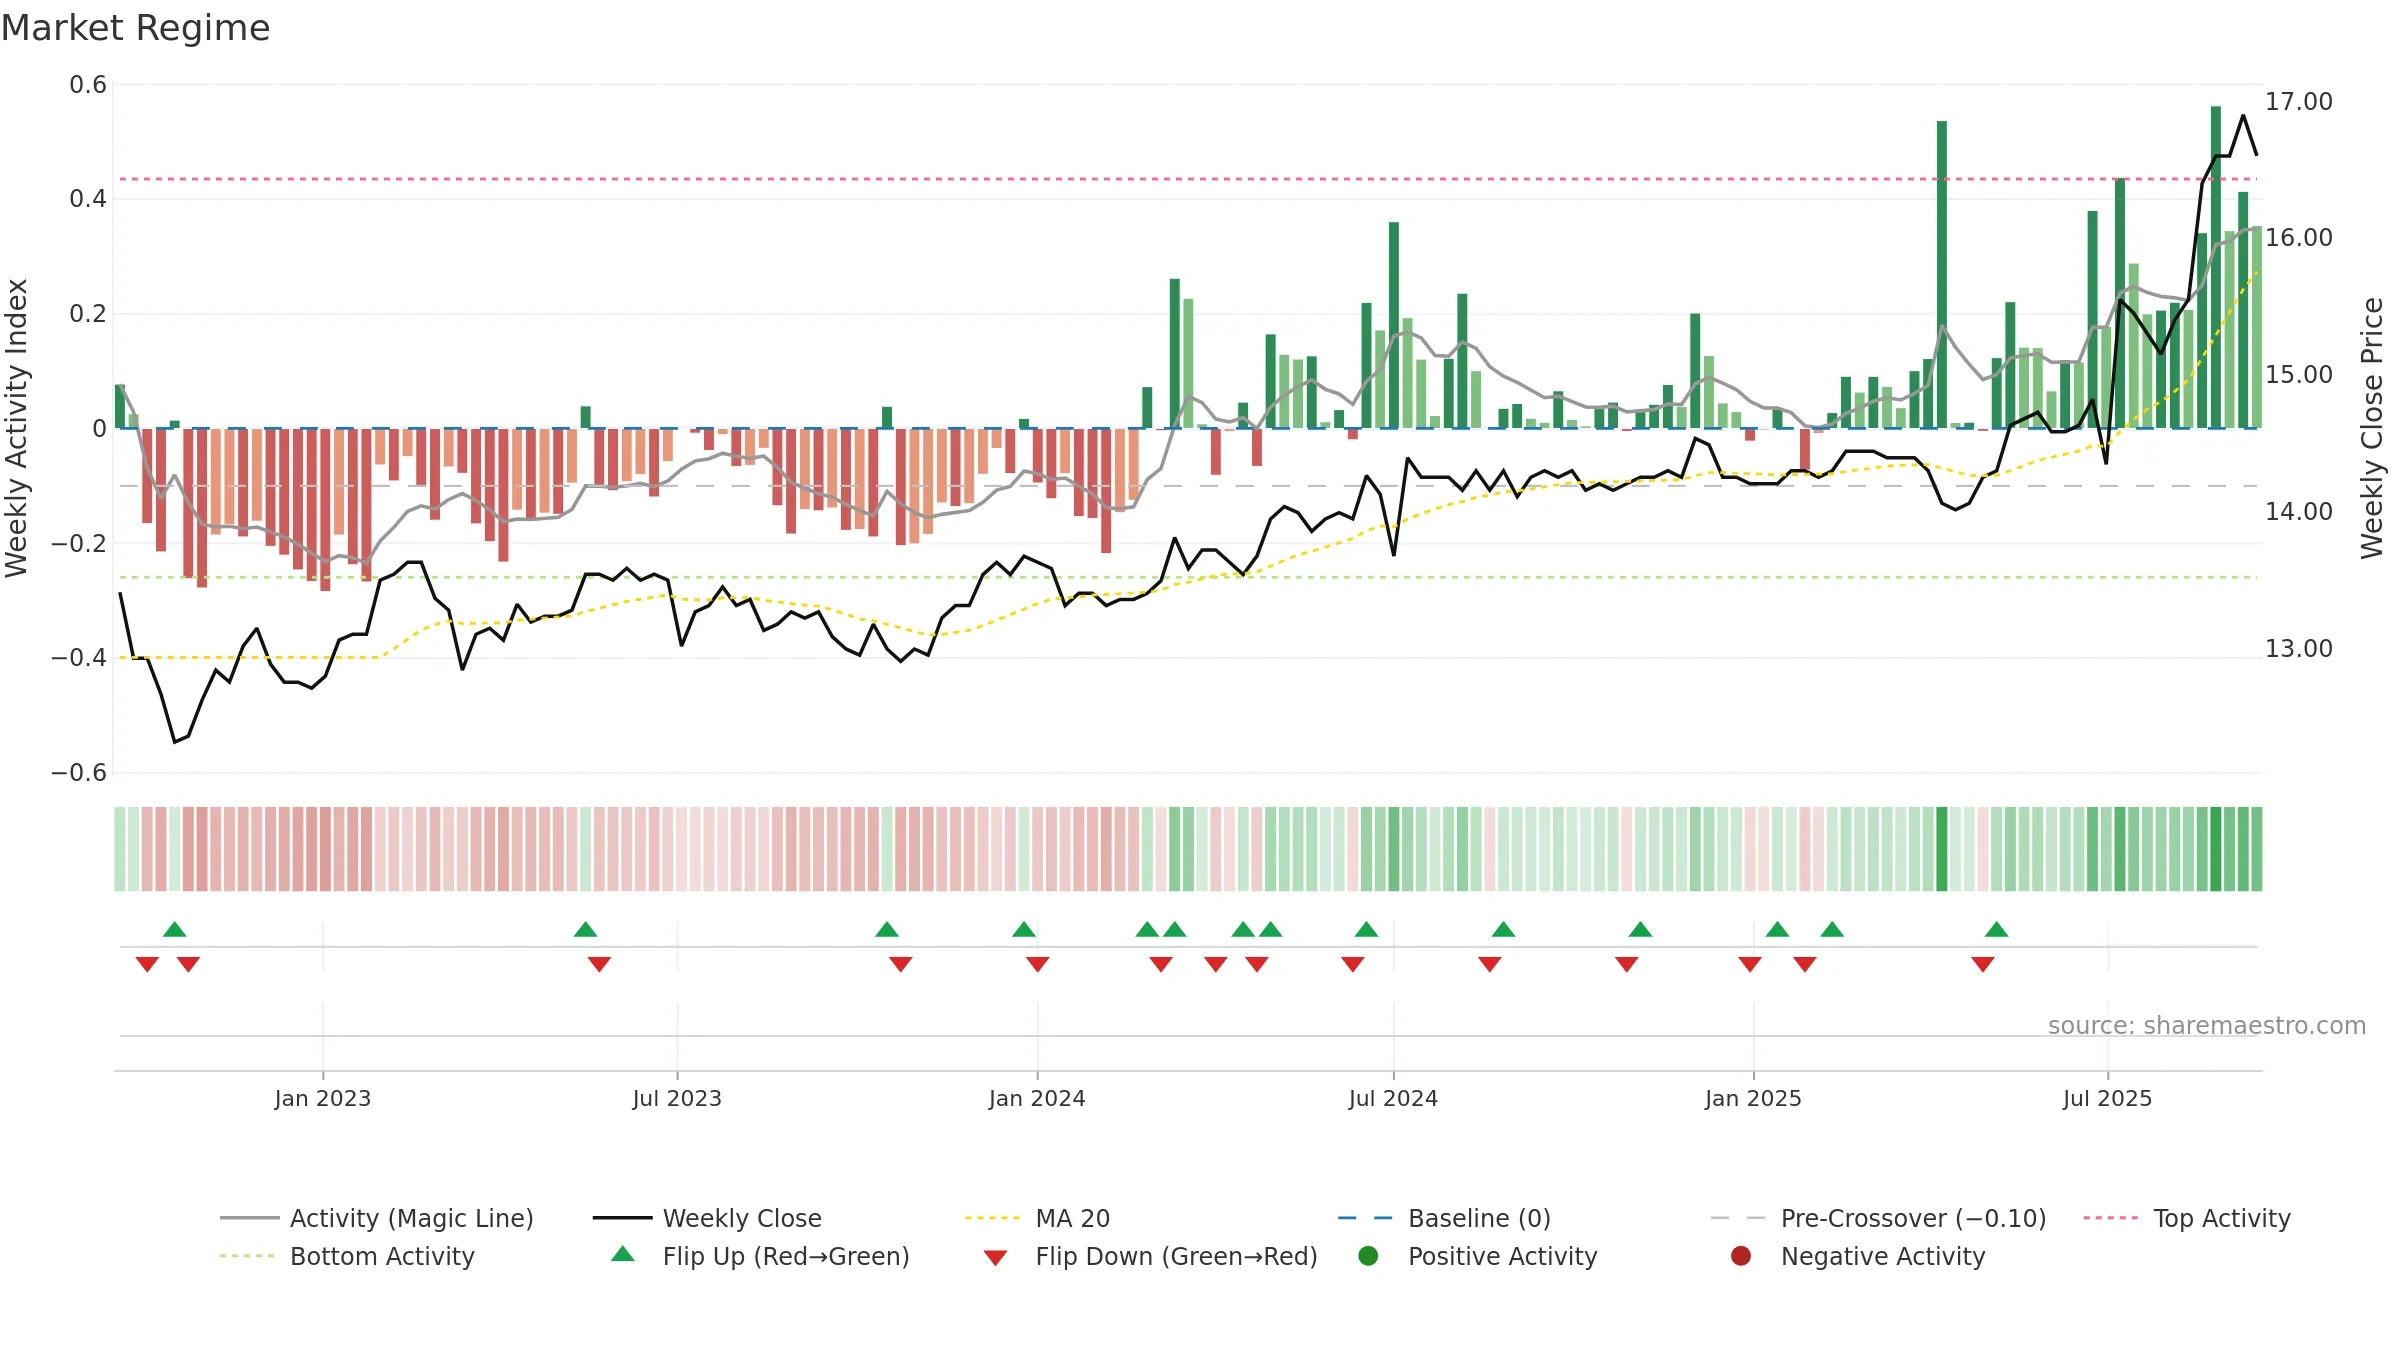Toggle the Weekly Close legend entry

tap(707, 1218)
